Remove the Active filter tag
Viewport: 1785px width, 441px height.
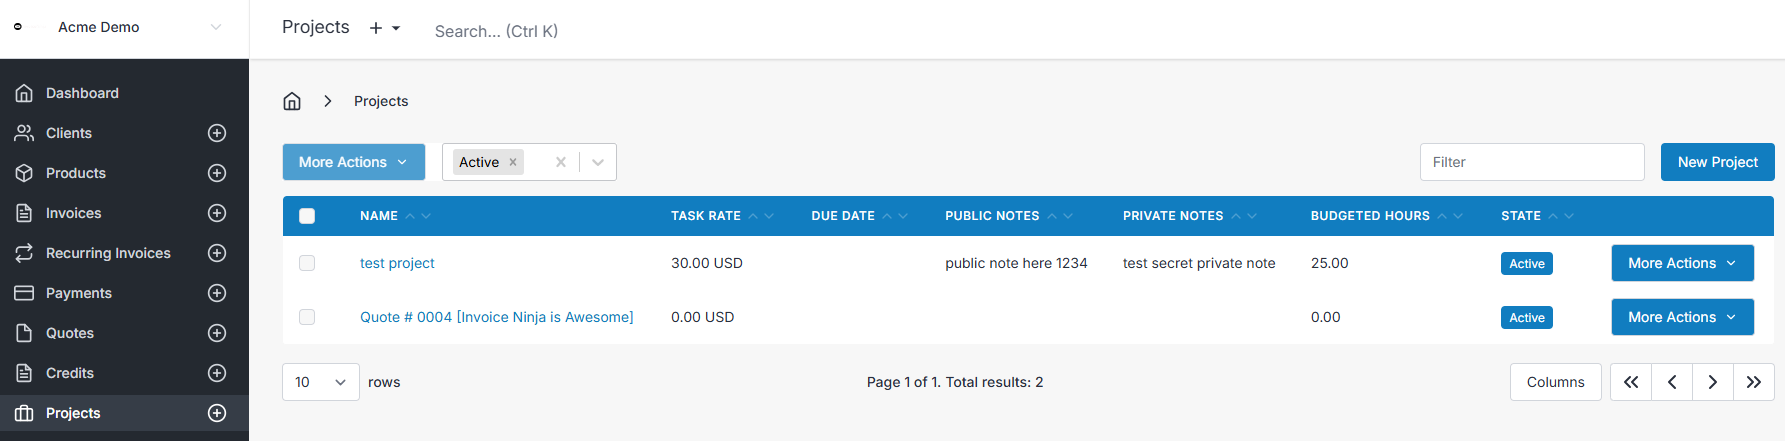tap(513, 162)
